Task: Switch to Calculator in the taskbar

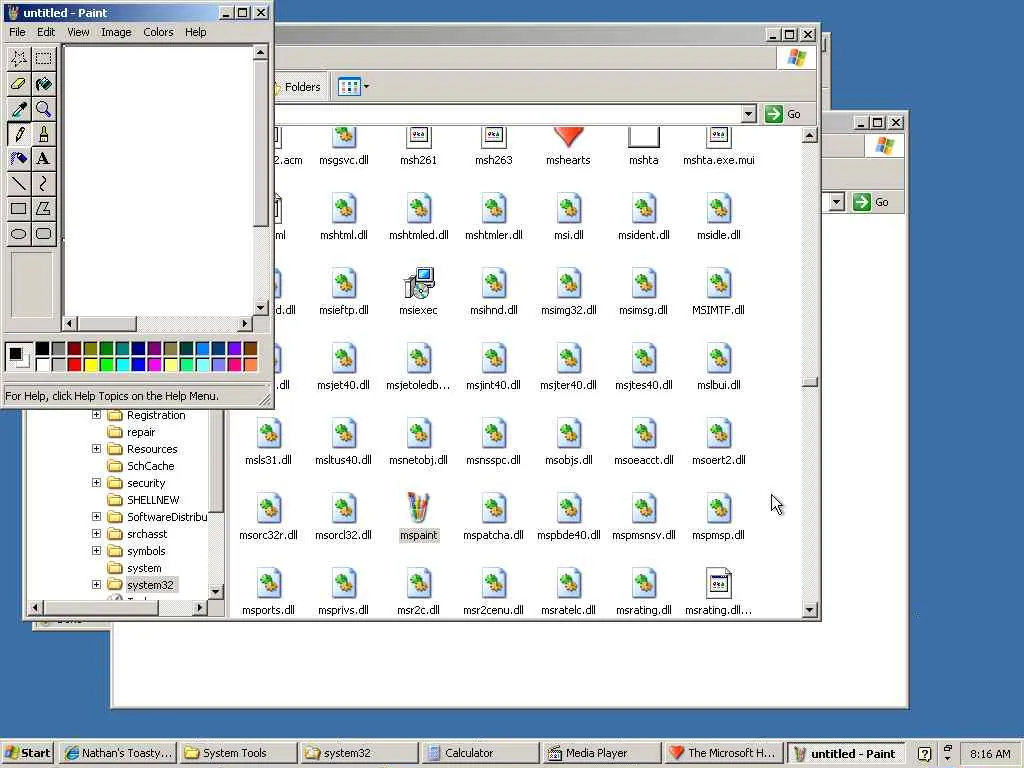Action: [479, 753]
